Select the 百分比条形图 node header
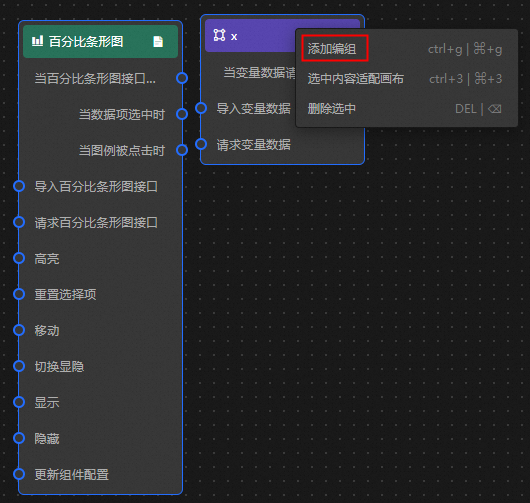Viewport: 530px width, 503px height. pyautogui.click(x=100, y=42)
